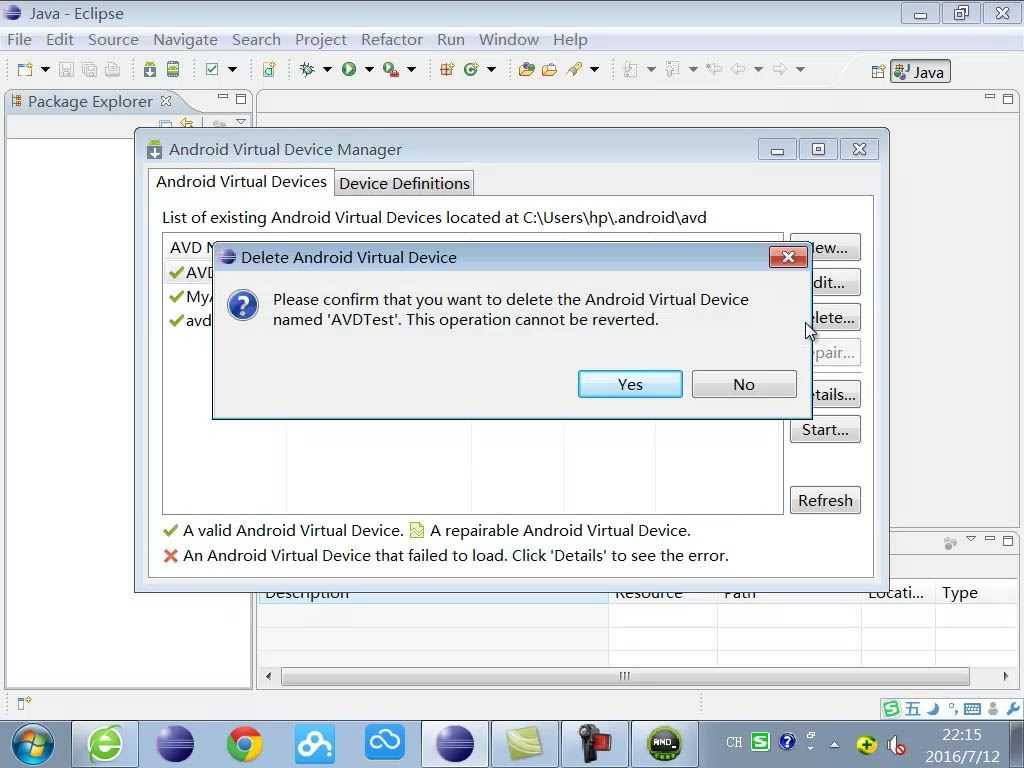Click the Print toolbar icon
1024x768 pixels.
pyautogui.click(x=112, y=69)
